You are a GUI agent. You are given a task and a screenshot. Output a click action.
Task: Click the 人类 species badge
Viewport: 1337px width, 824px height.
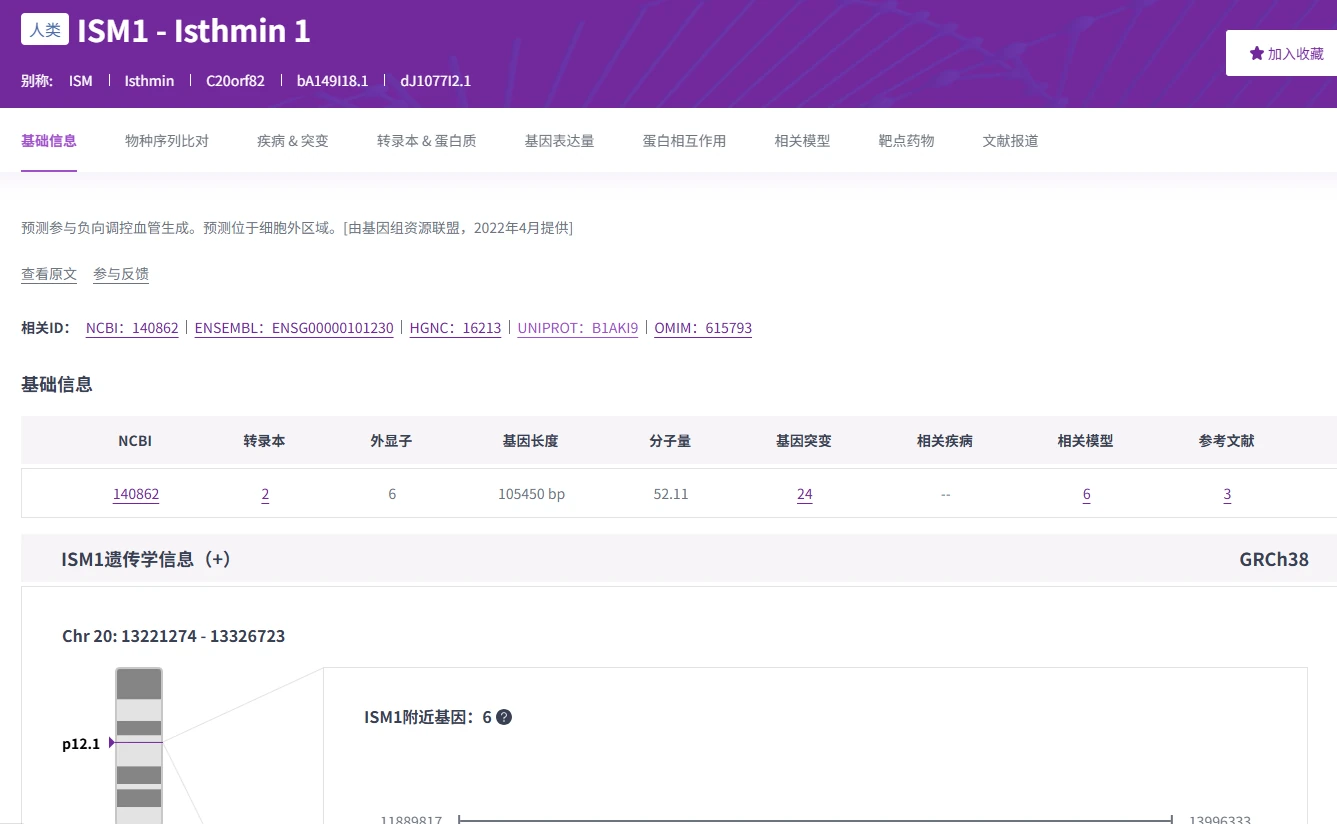pos(44,29)
